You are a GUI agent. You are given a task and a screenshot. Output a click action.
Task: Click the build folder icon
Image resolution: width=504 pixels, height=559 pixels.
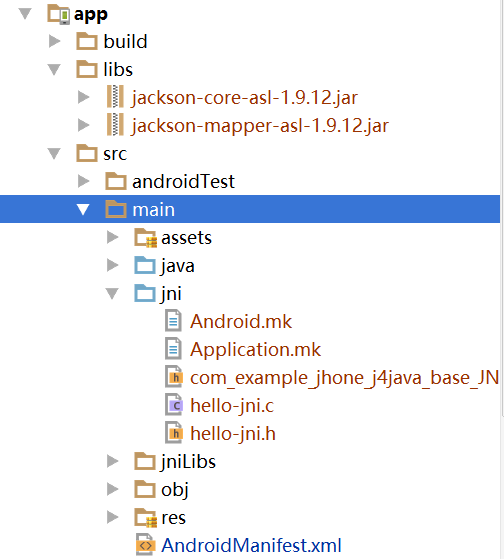click(87, 41)
